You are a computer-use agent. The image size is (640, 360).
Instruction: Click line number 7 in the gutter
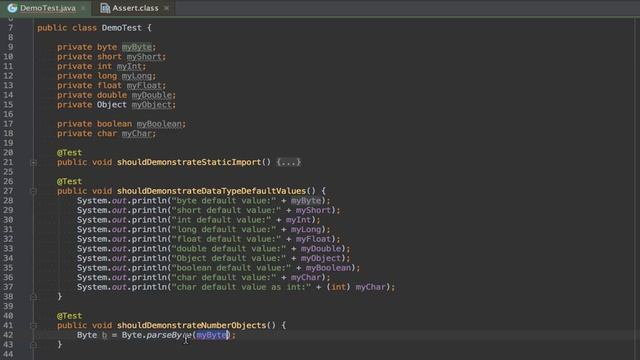point(11,28)
